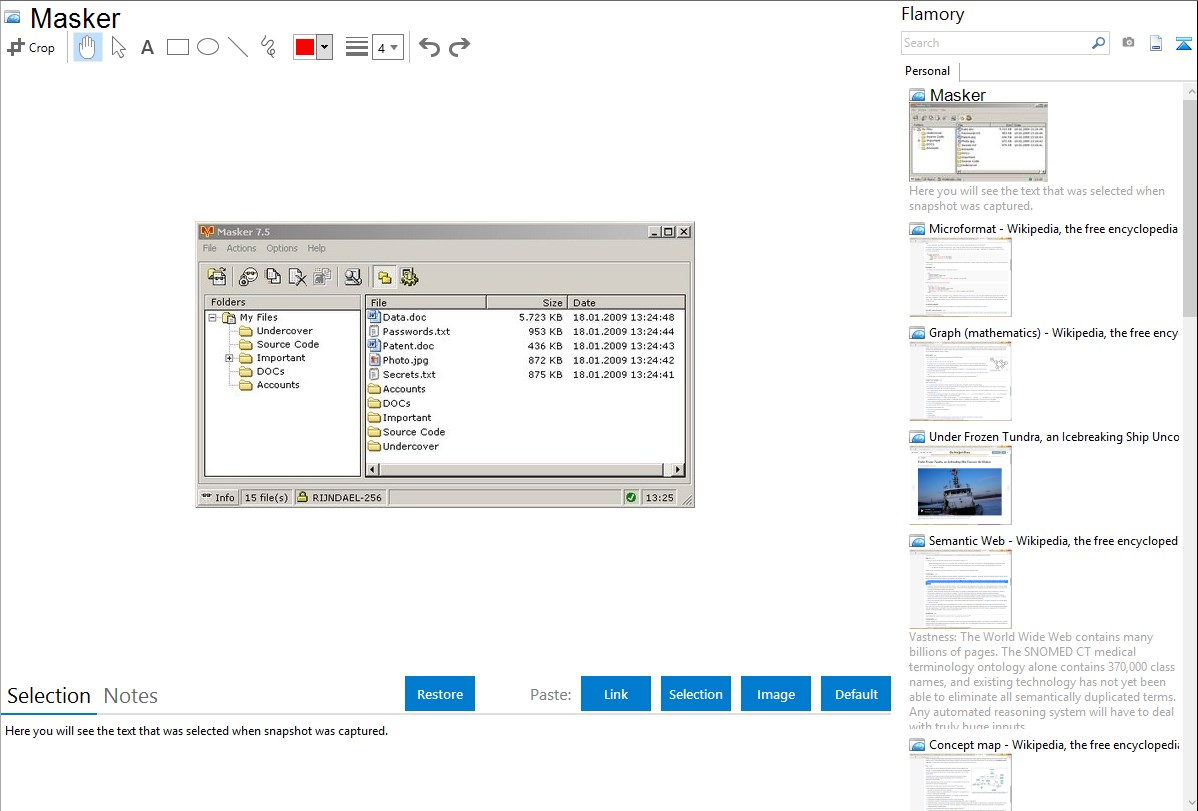1198x811 pixels.
Task: Select the DOCs folder in the Folders tree
Action: click(270, 371)
